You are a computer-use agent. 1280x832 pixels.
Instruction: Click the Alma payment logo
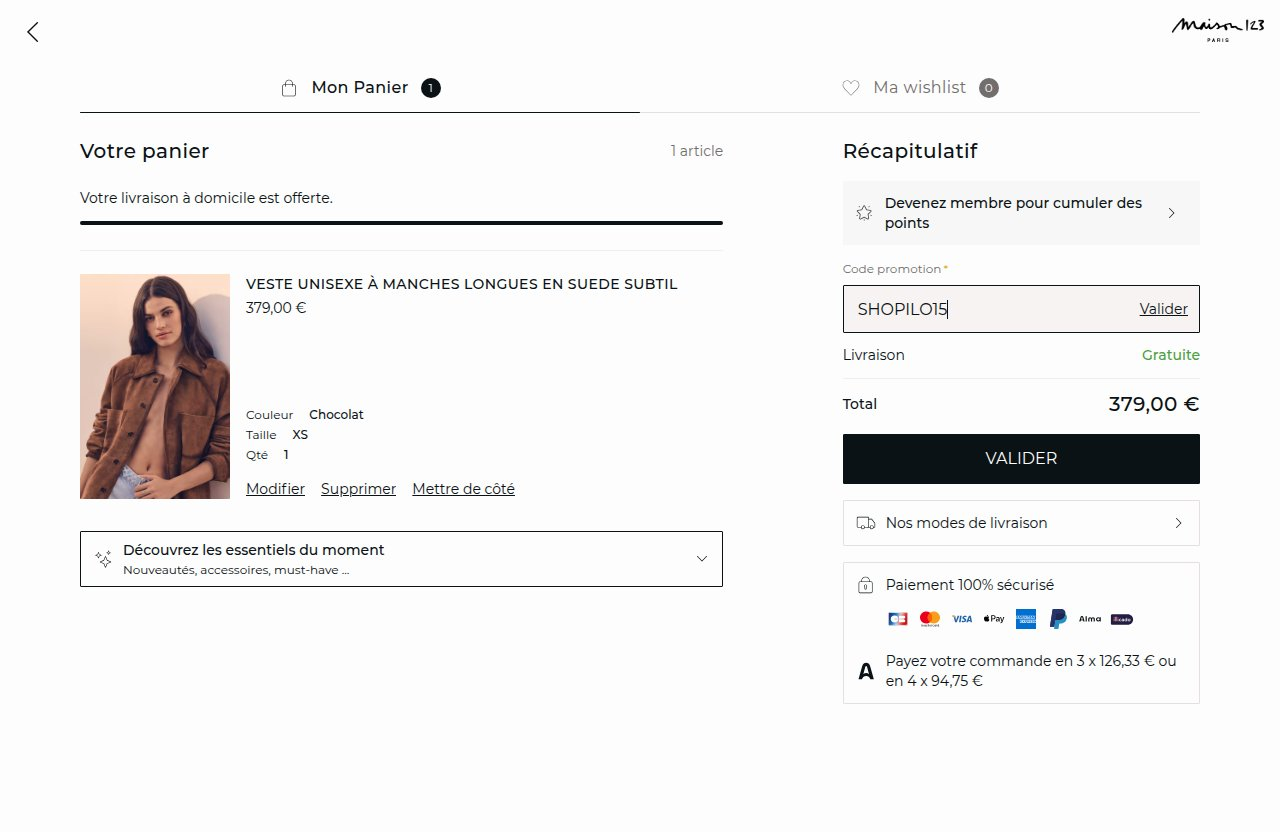coord(1090,619)
